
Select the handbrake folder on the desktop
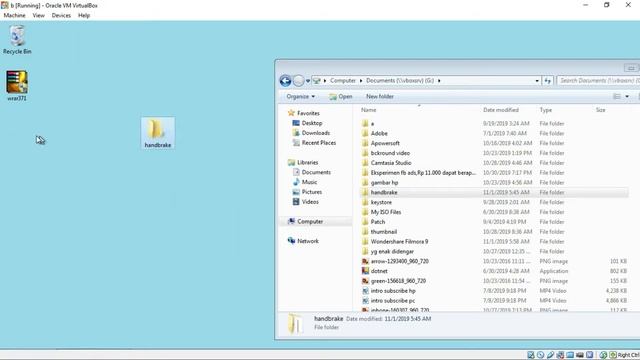(158, 133)
